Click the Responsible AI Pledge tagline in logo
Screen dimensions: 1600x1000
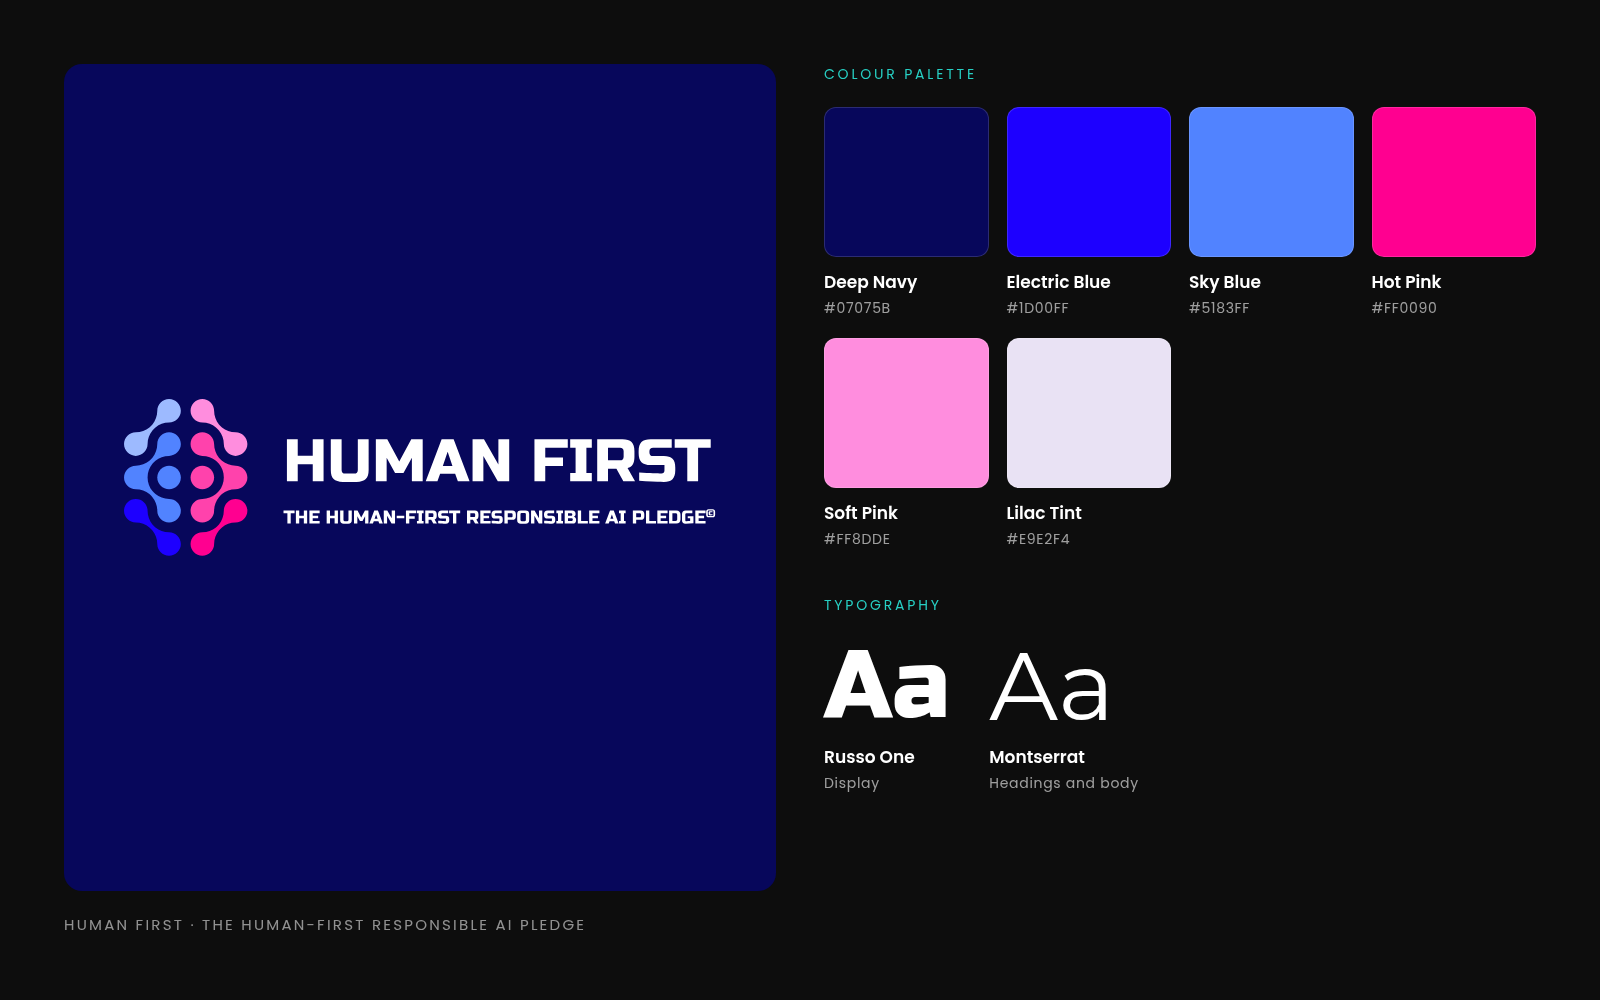(x=499, y=517)
